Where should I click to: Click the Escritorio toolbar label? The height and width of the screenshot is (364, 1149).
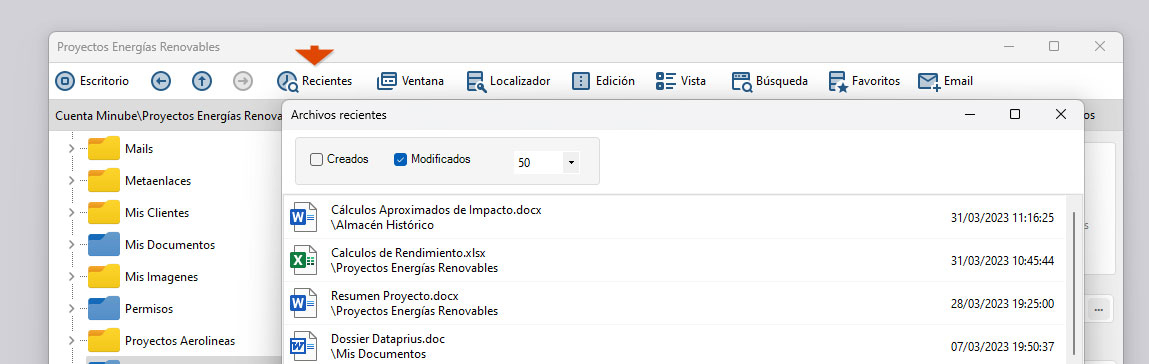[x=104, y=81]
